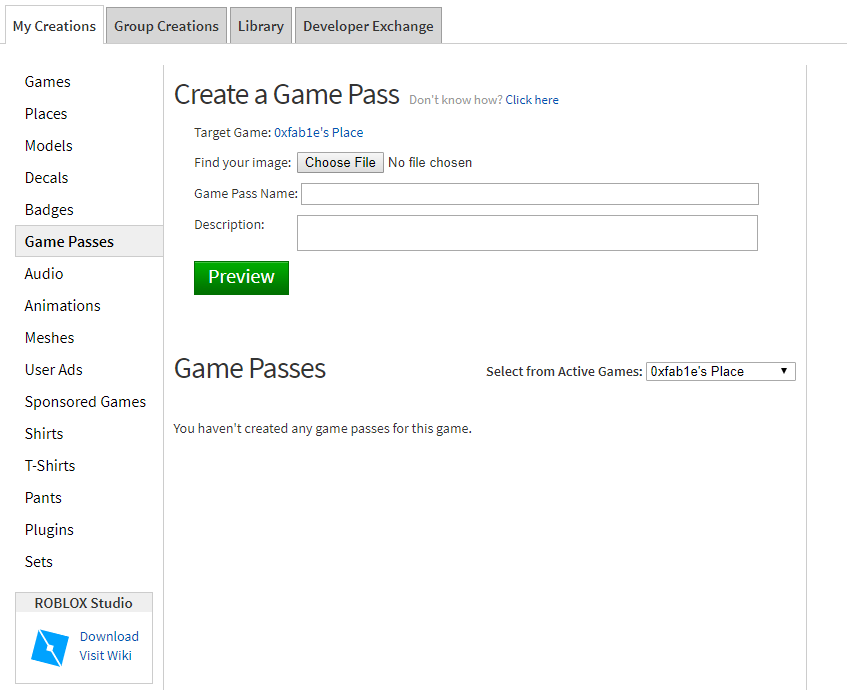Click the 'You haven't created any game passes' message

pos(322,428)
